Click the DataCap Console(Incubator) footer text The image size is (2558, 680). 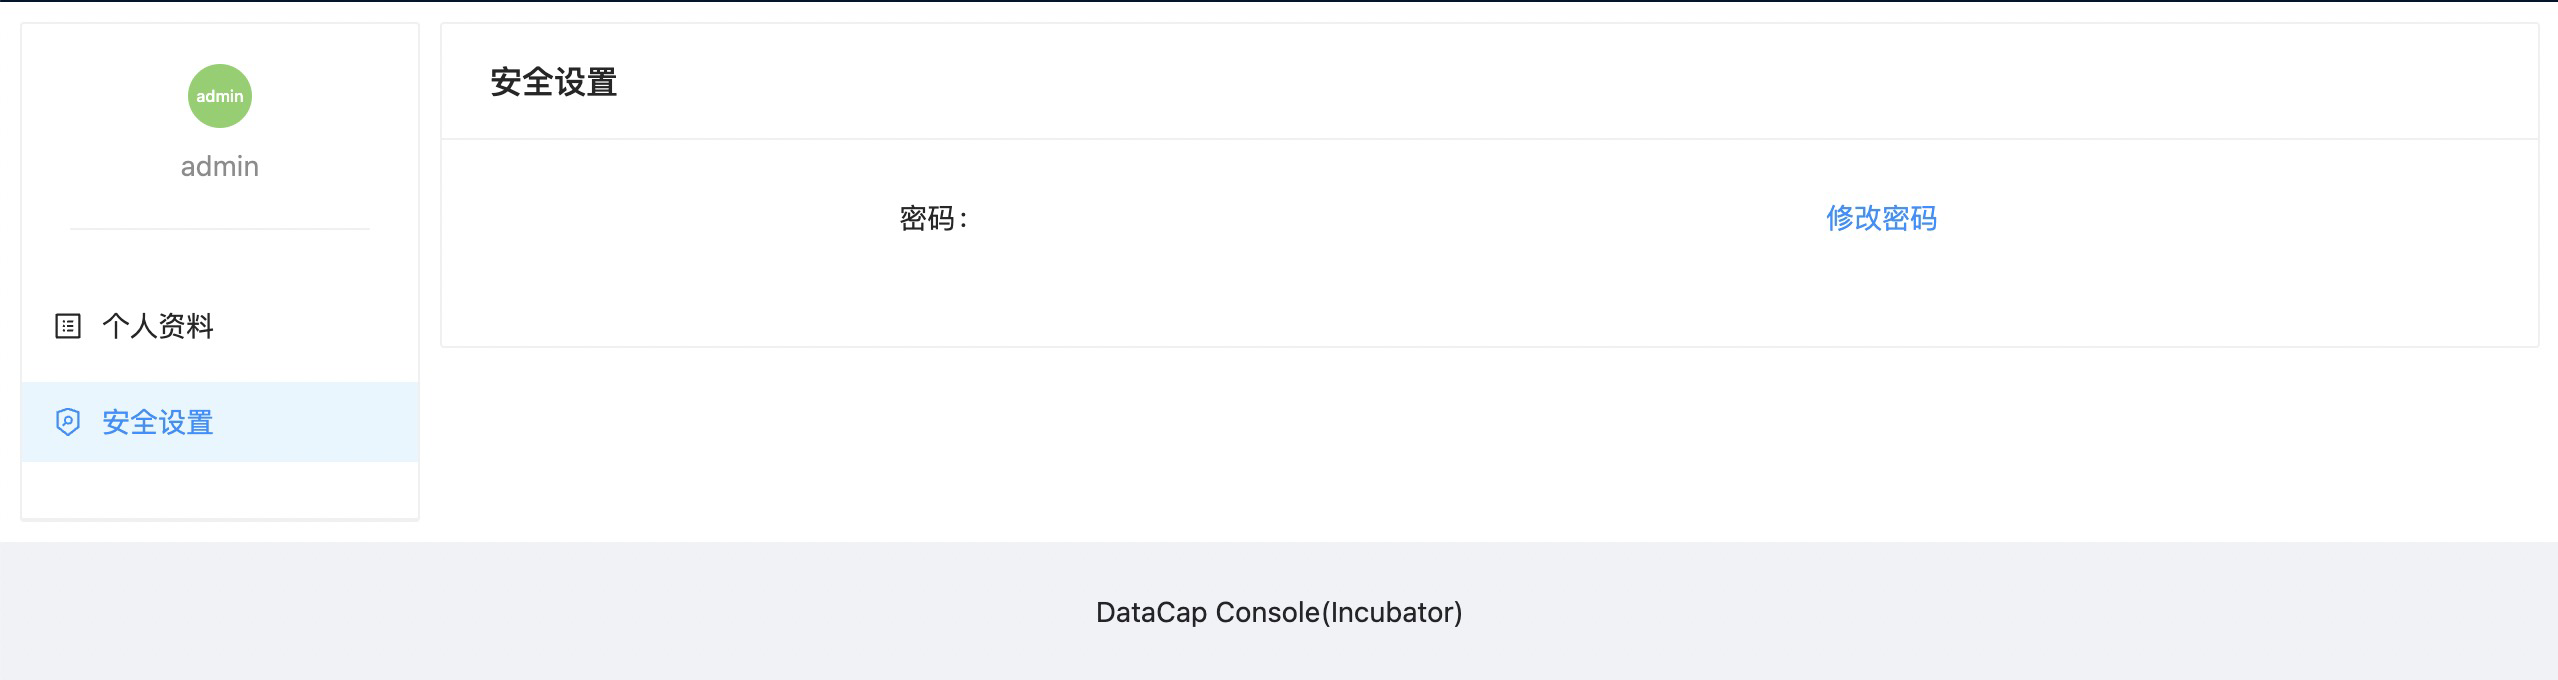point(1279,612)
